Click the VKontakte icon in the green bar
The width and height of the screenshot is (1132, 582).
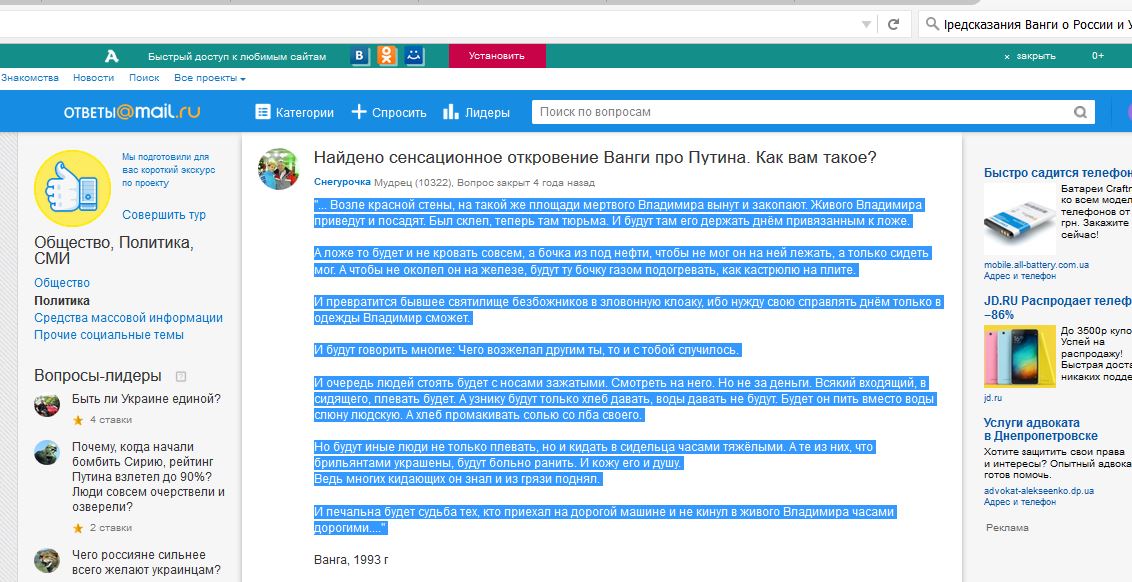[359, 57]
